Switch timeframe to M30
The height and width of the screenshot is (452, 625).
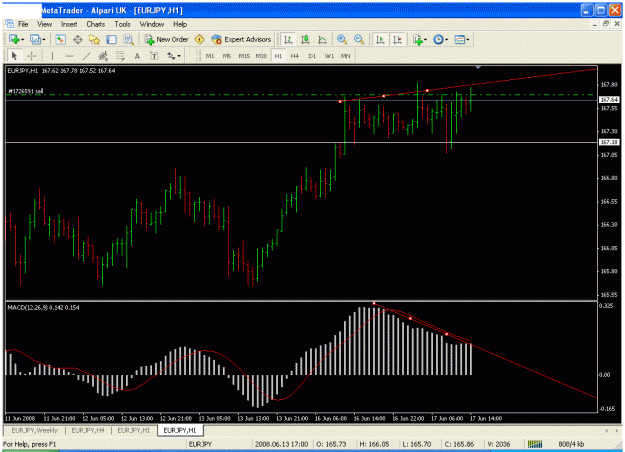[261, 56]
